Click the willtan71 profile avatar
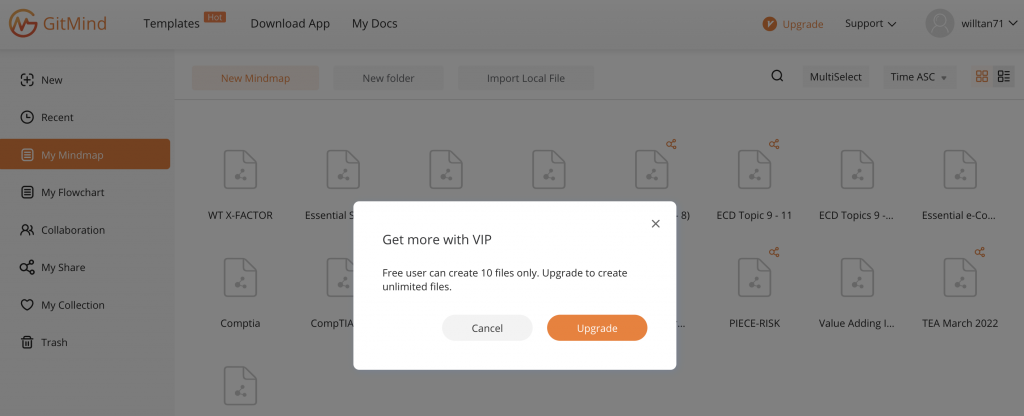The width and height of the screenshot is (1024, 416). 940,24
